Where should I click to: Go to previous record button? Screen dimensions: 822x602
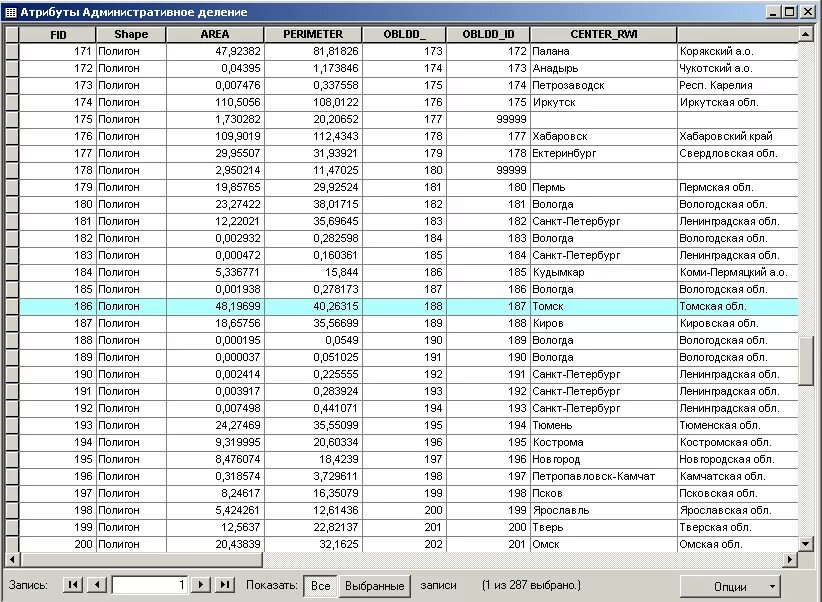tap(97, 585)
